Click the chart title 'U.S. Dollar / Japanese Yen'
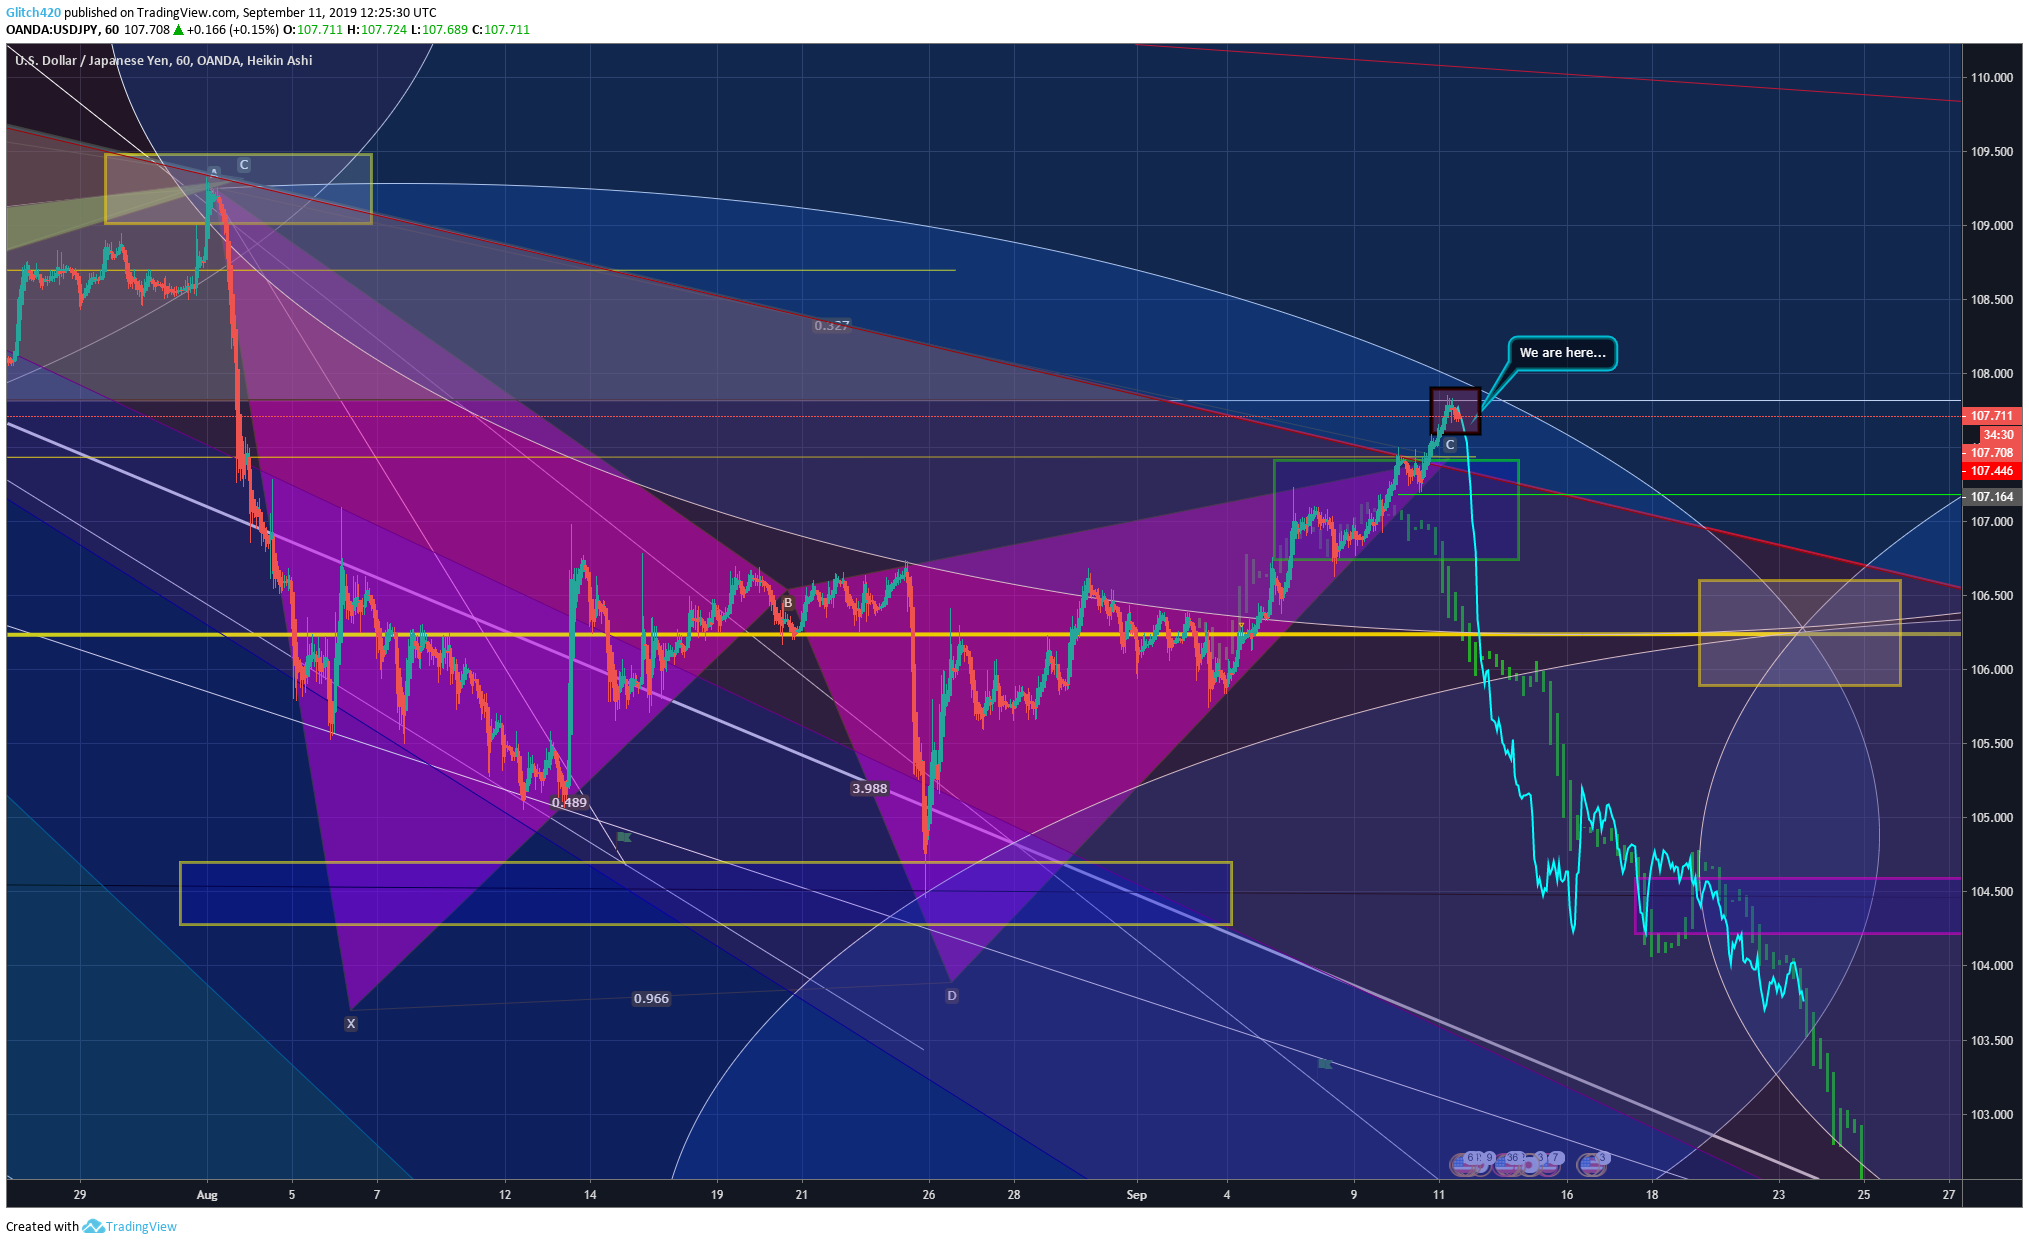 coord(92,61)
